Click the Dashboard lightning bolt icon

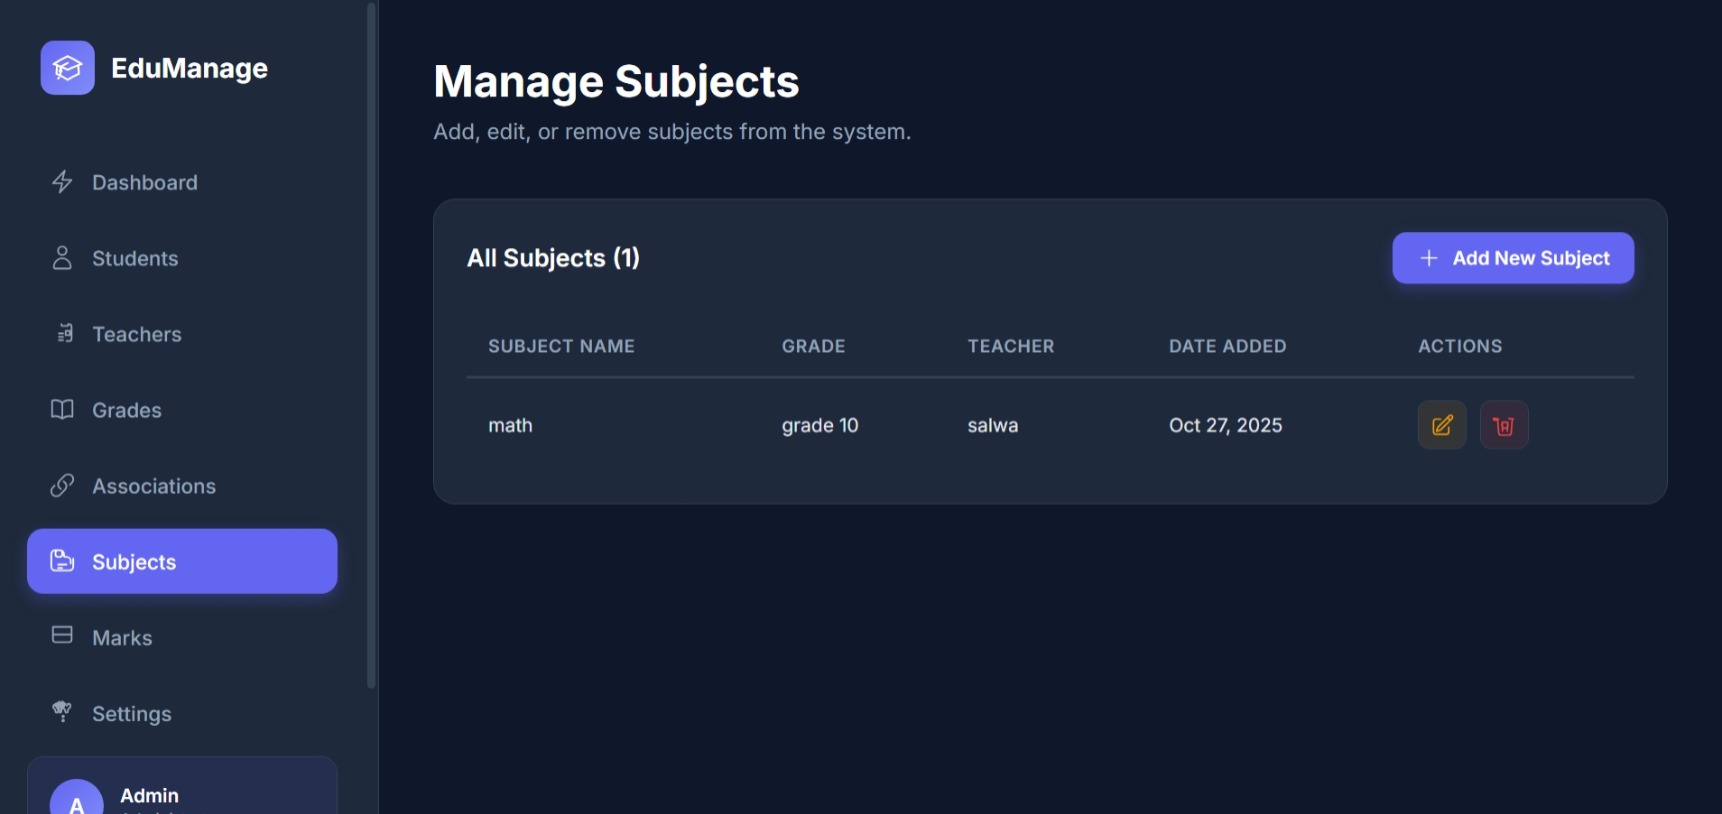point(62,182)
